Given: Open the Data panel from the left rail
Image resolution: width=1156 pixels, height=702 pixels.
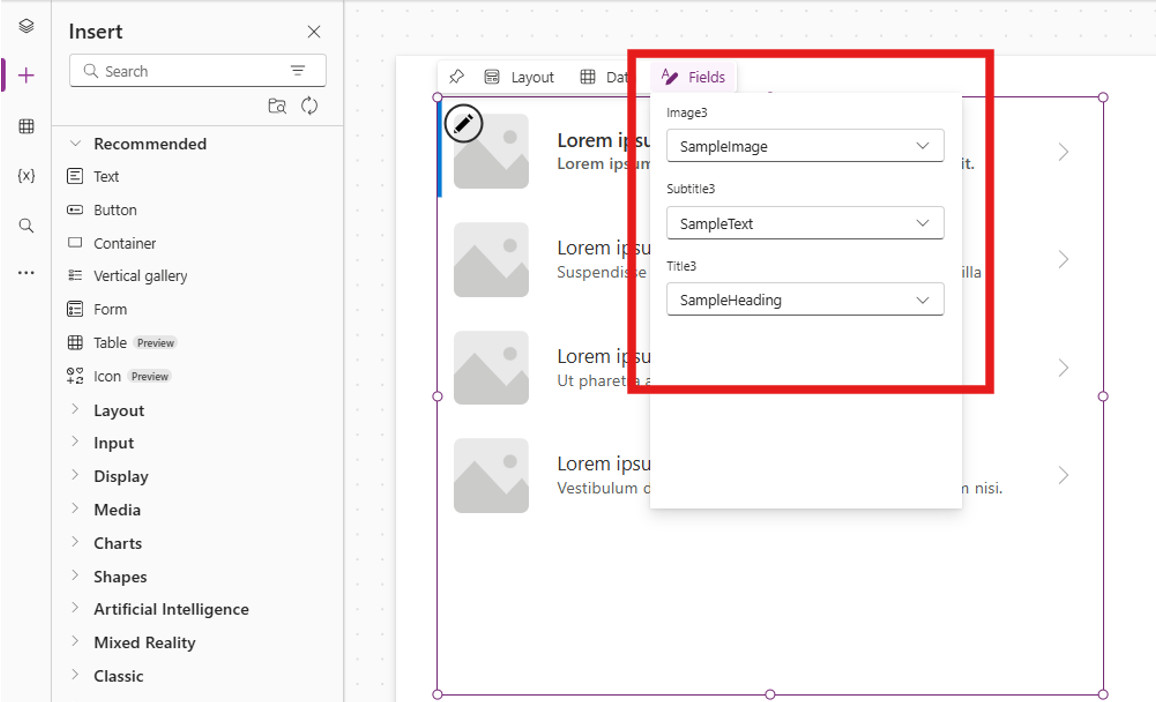Looking at the screenshot, I should coord(25,128).
